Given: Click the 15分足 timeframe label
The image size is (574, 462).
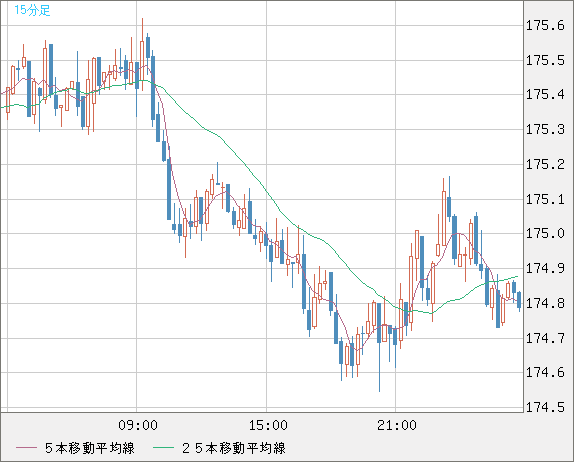Looking at the screenshot, I should click(x=32, y=10).
